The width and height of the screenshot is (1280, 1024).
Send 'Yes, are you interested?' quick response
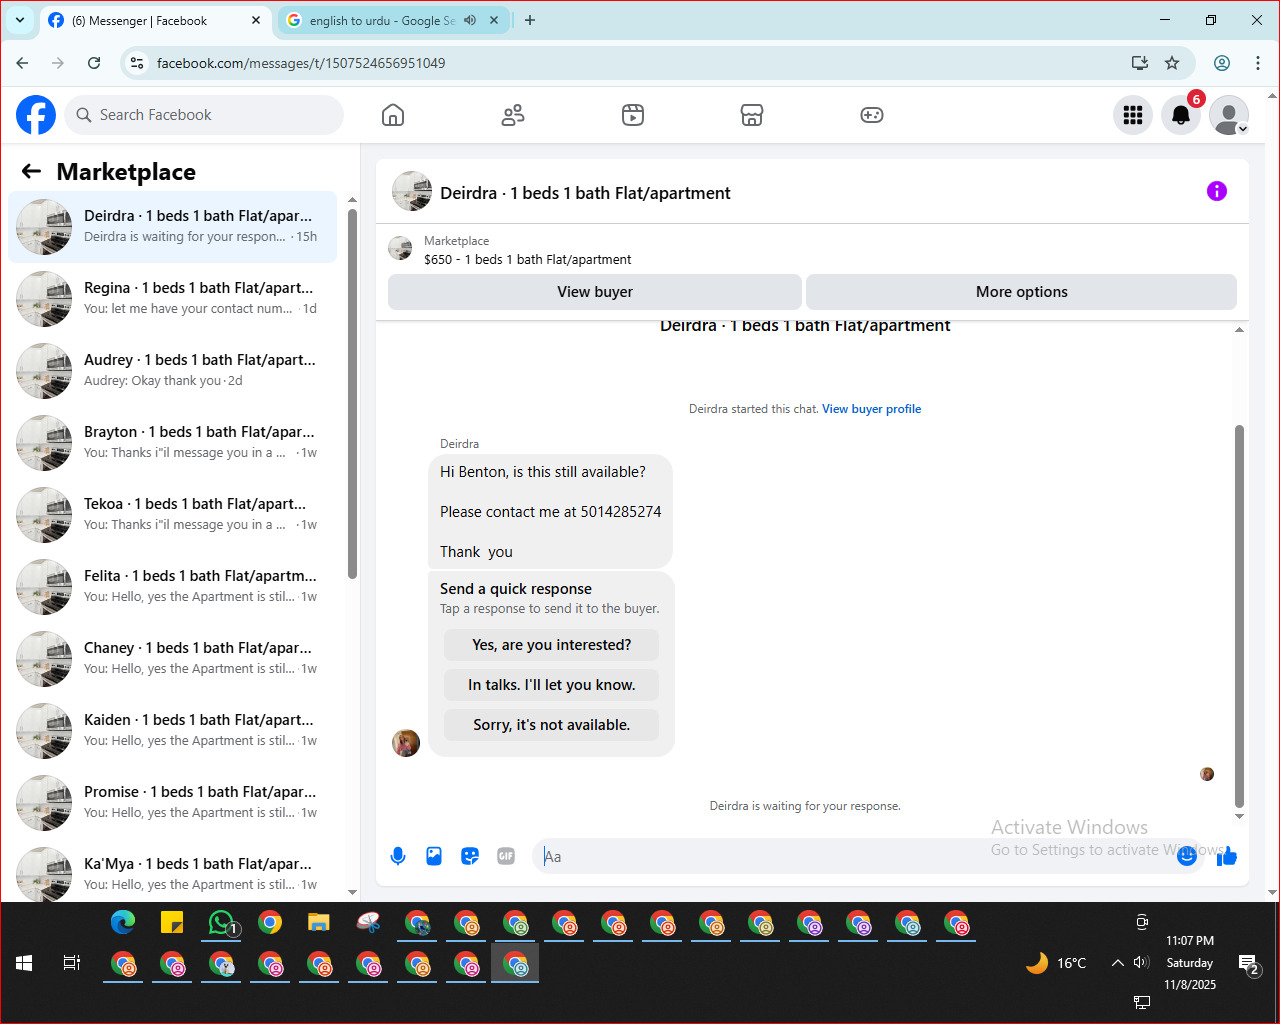(551, 645)
